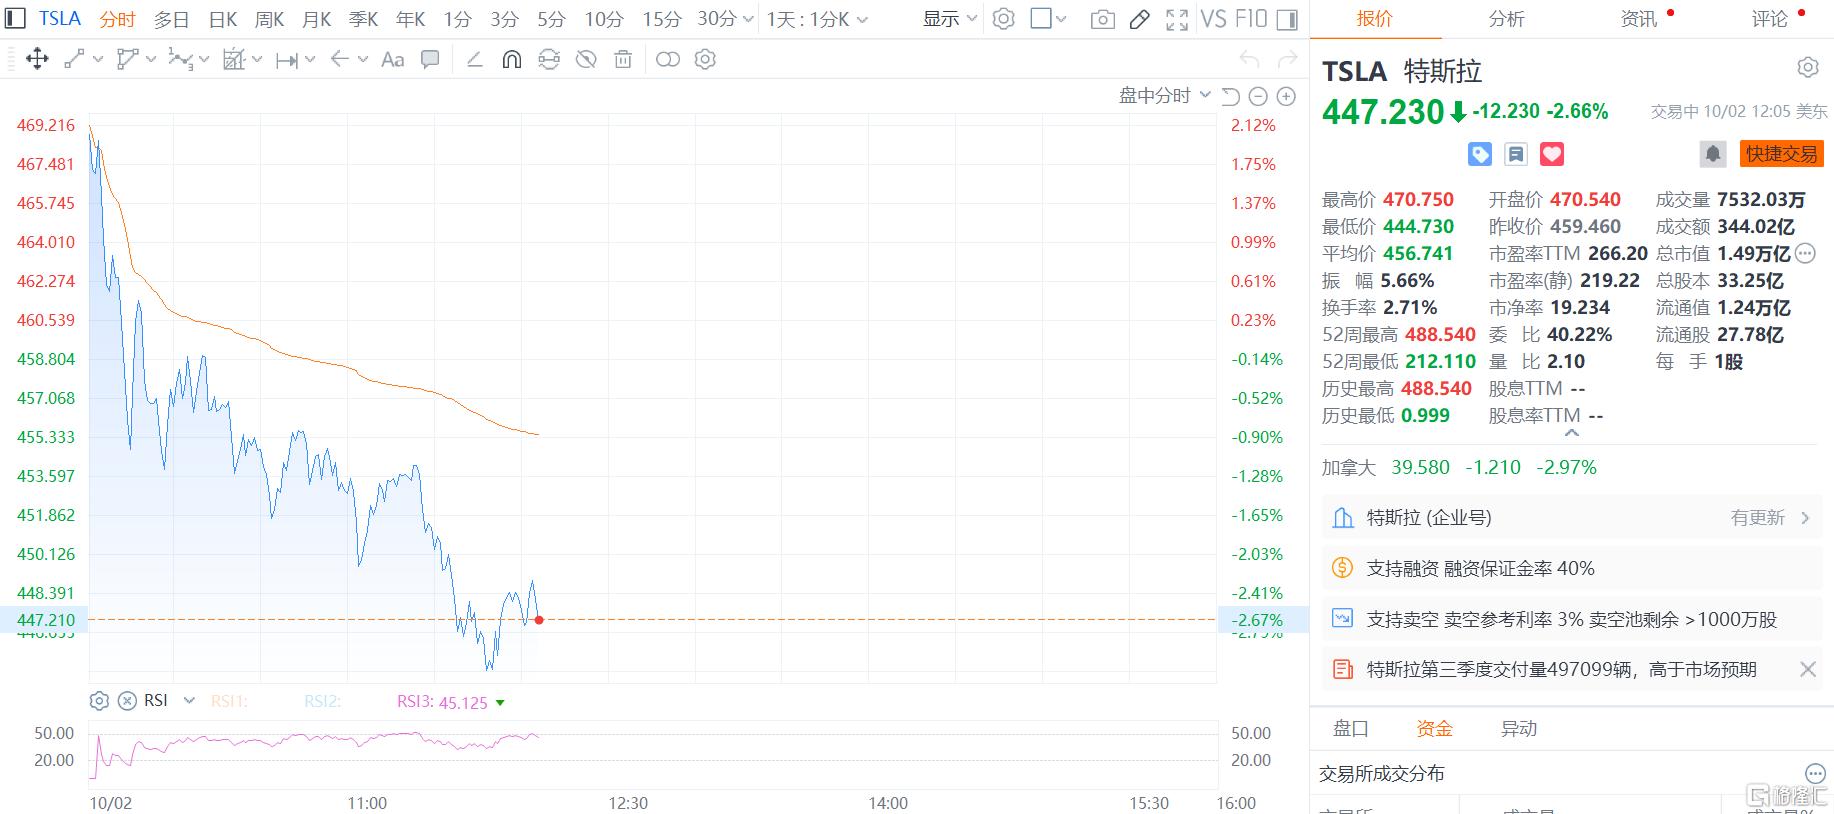Open the 分析 analysis tab

click(x=1506, y=19)
